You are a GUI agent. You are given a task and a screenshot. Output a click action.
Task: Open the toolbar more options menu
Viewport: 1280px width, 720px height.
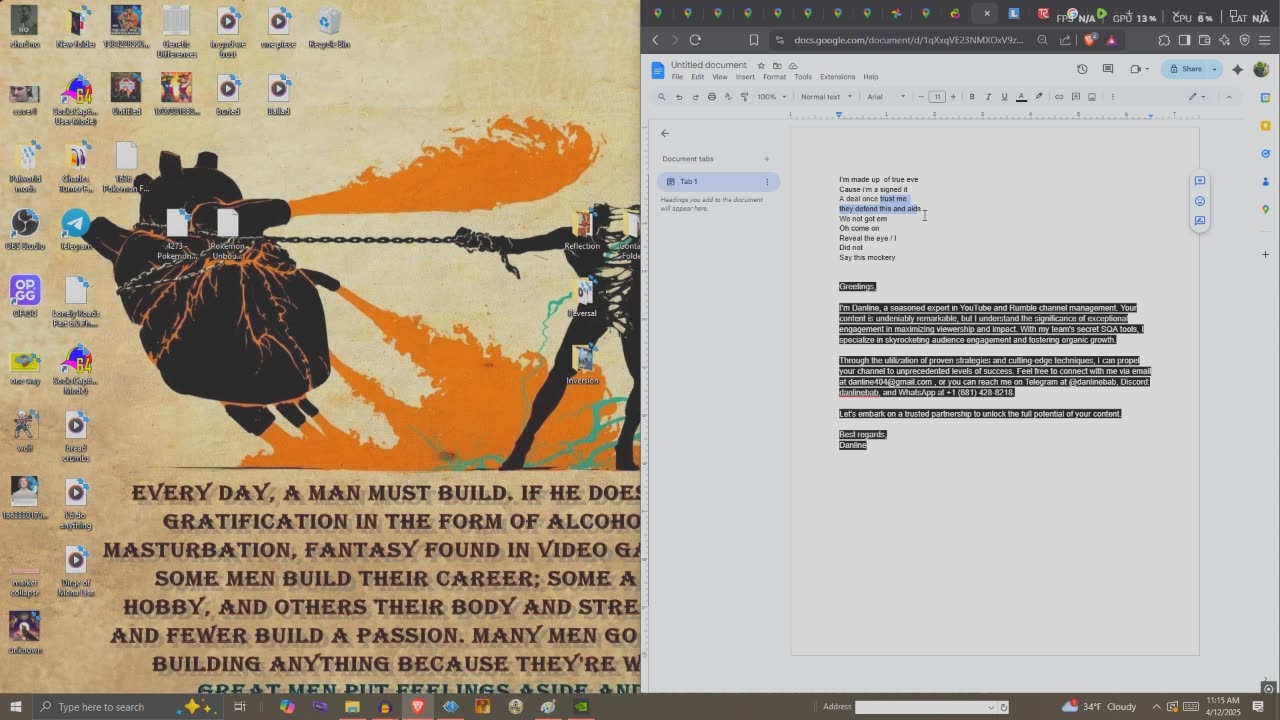(x=1112, y=97)
